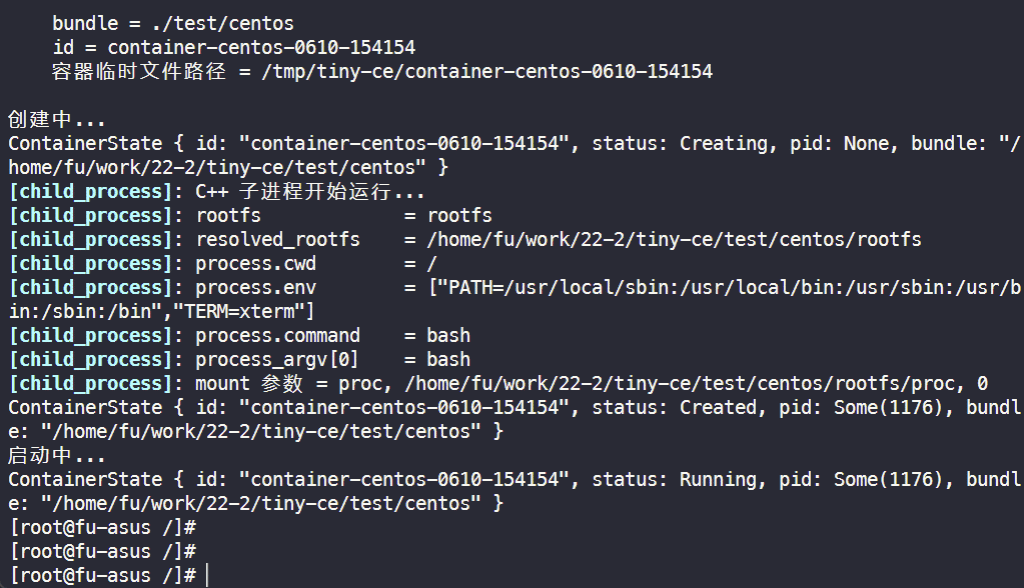Click the 创建中... status line
Viewport: 1024px width, 588px height.
tap(56, 120)
